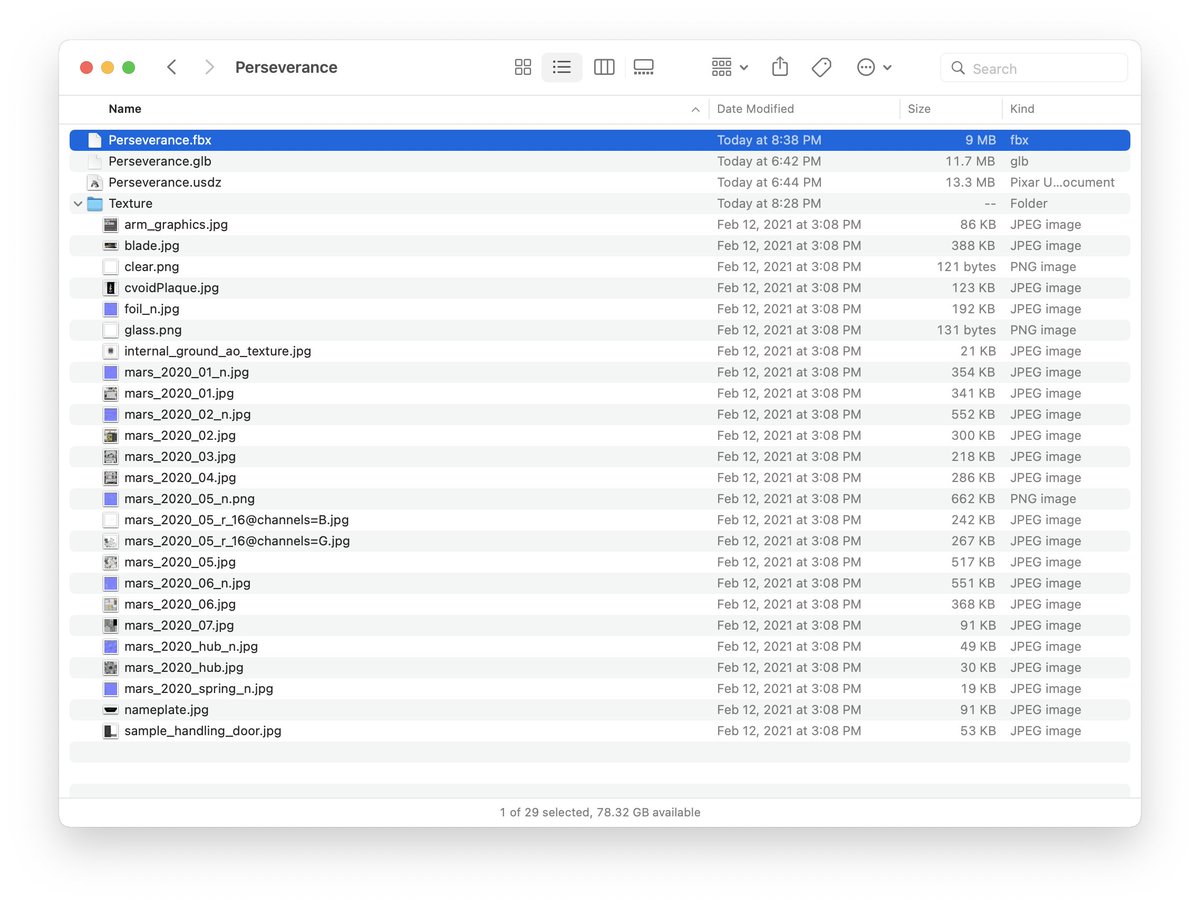Switch to list view
This screenshot has height=905, width=1200.
click(562, 67)
